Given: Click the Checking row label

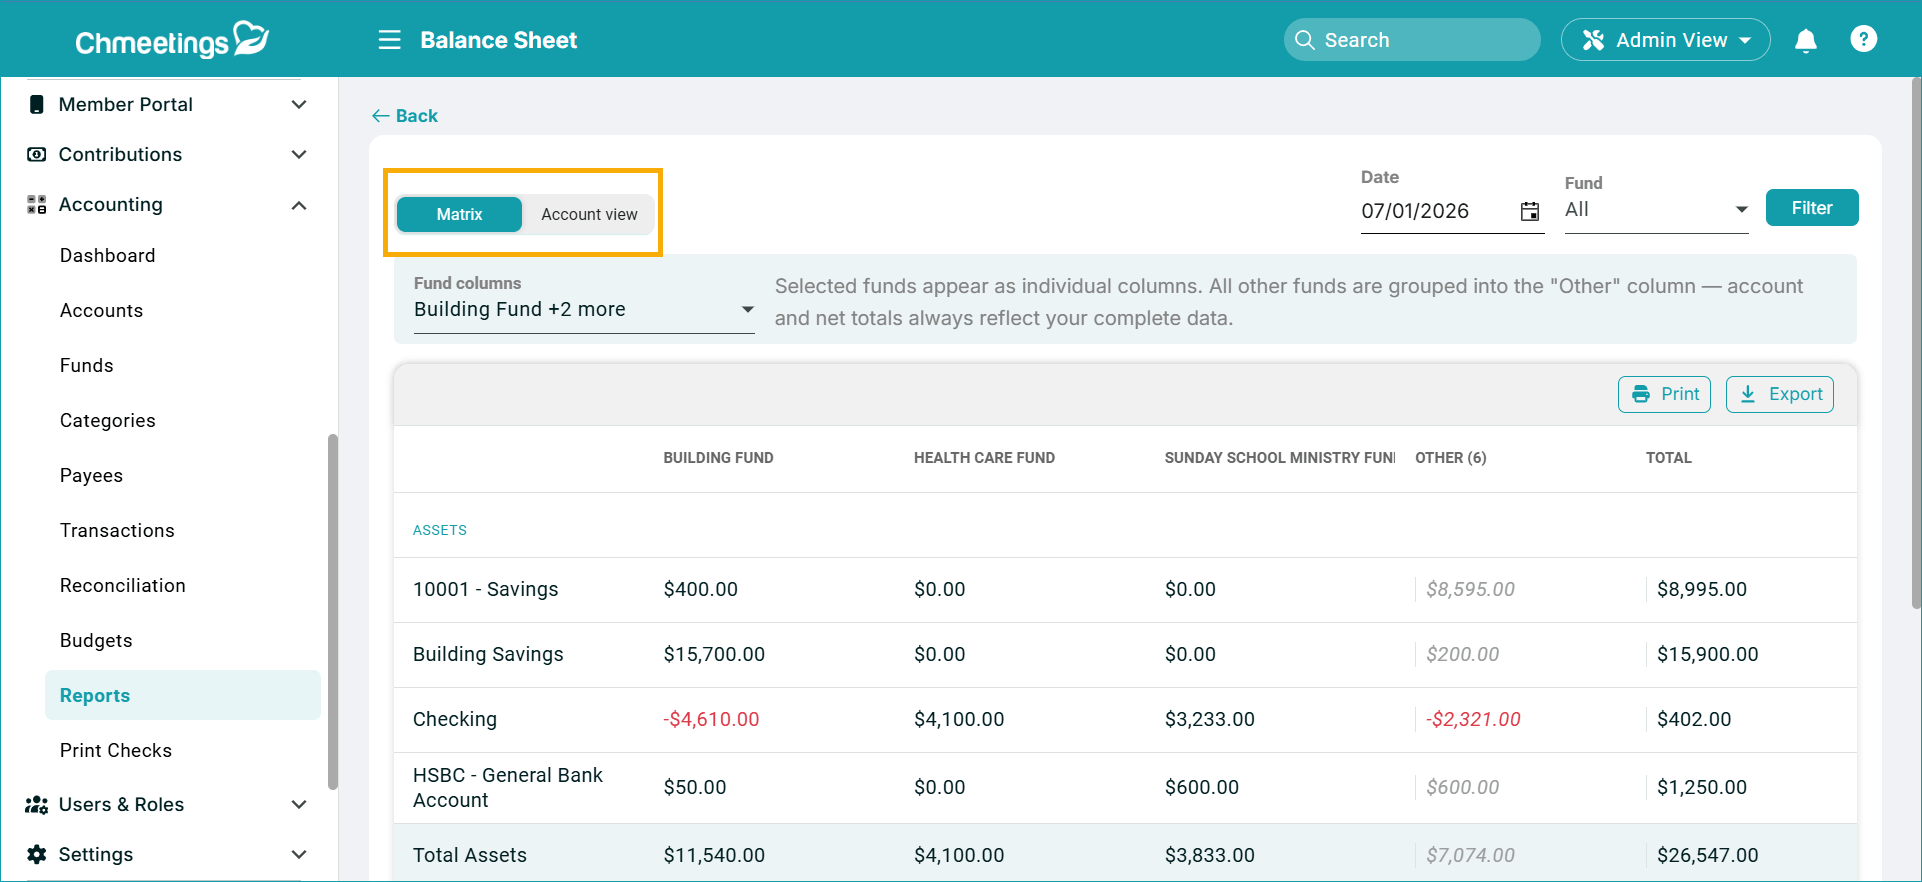Looking at the screenshot, I should 455,719.
